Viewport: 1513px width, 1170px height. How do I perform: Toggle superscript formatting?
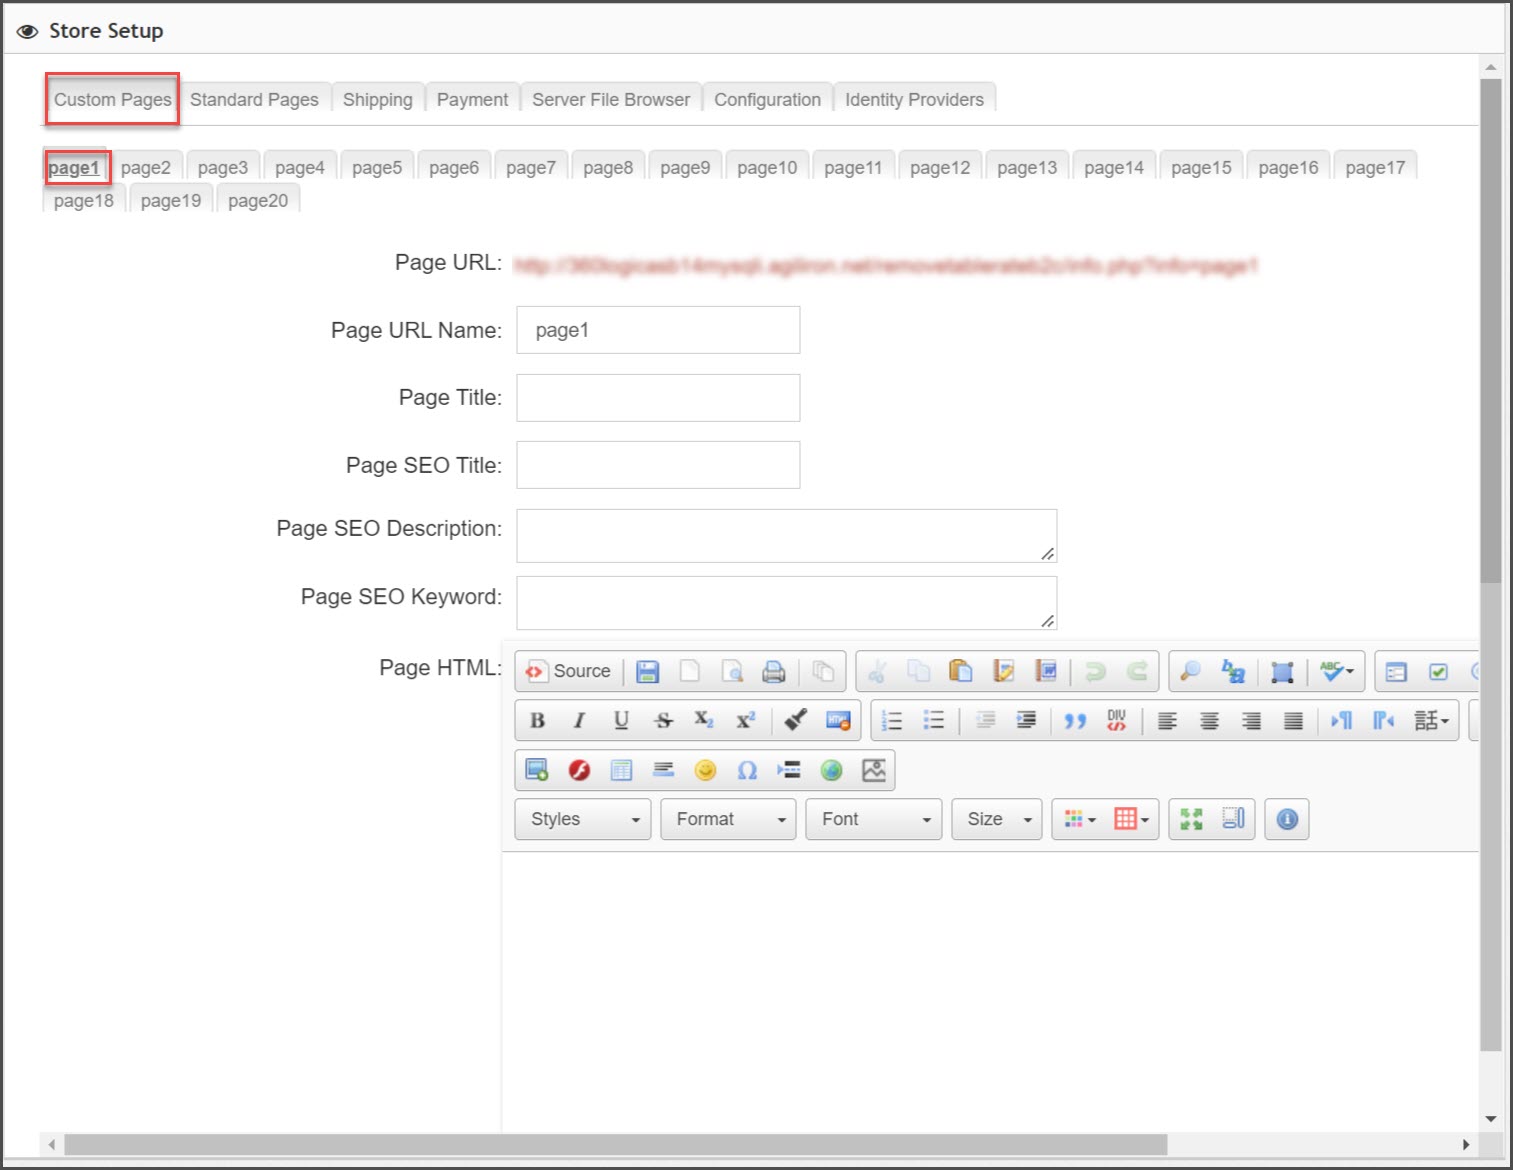(x=746, y=720)
